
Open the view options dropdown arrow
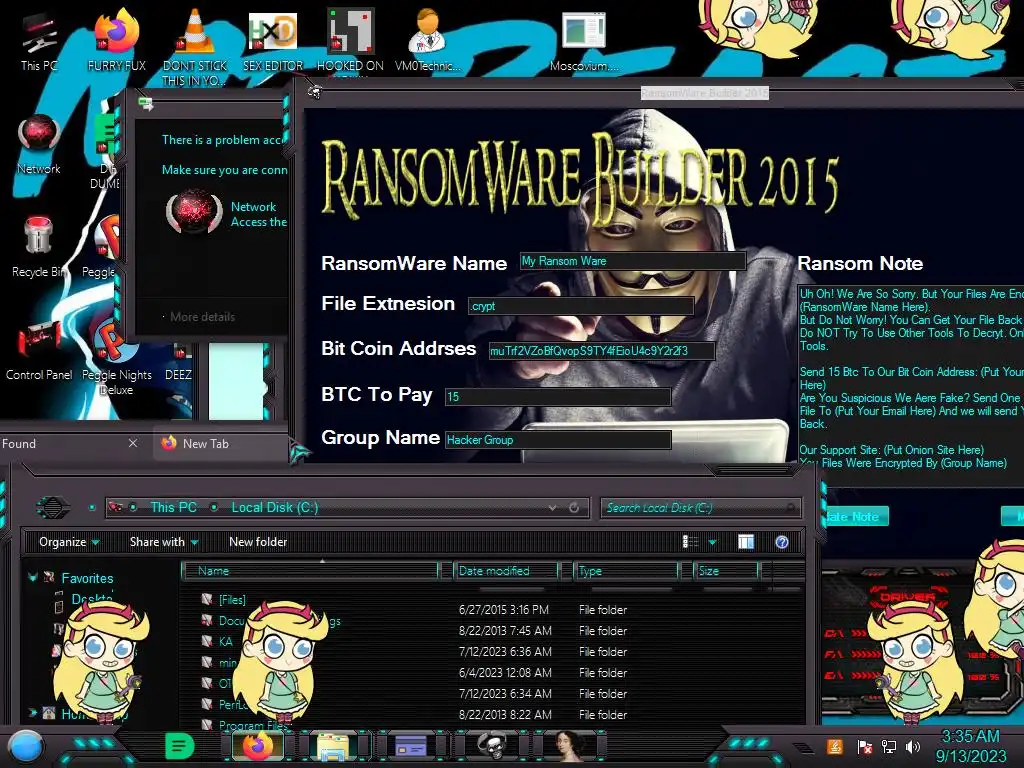(x=712, y=542)
